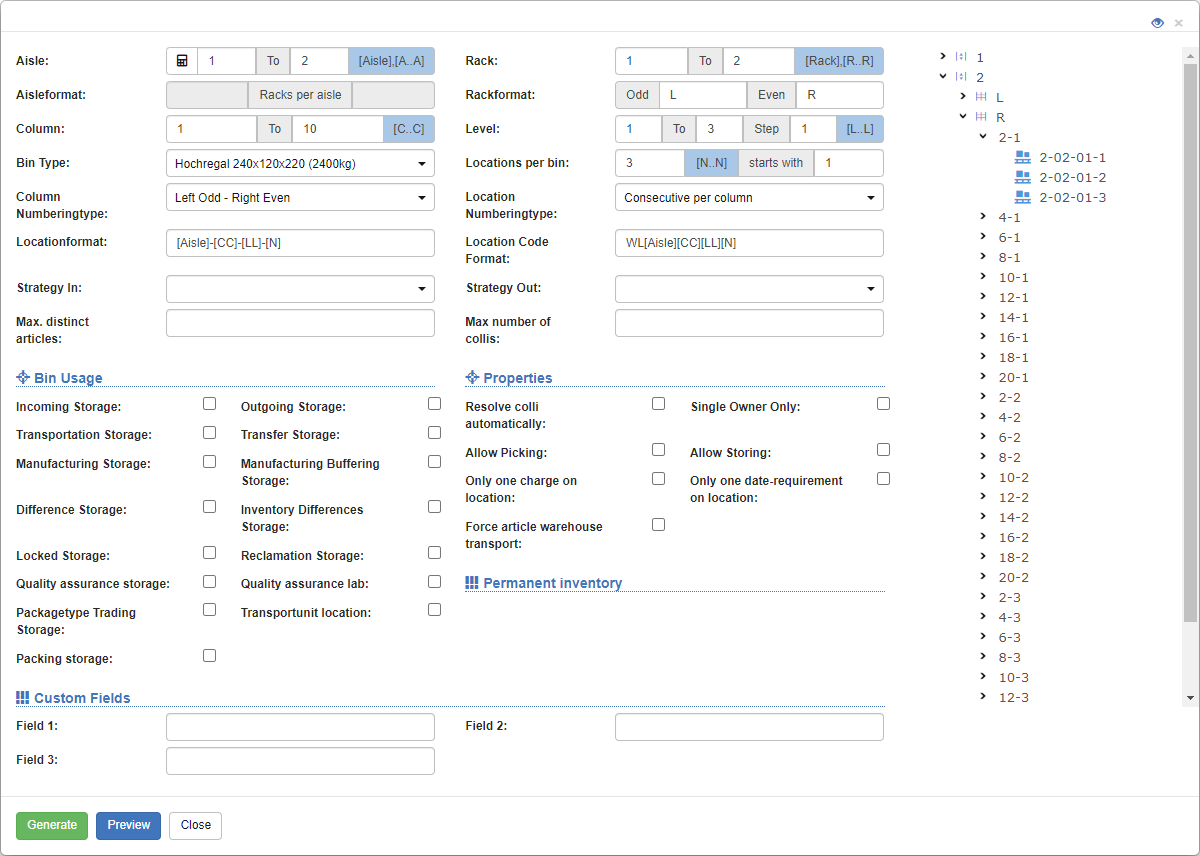Click the aisle icon beside 2 in tree
The width and height of the screenshot is (1200, 856).
click(x=963, y=77)
